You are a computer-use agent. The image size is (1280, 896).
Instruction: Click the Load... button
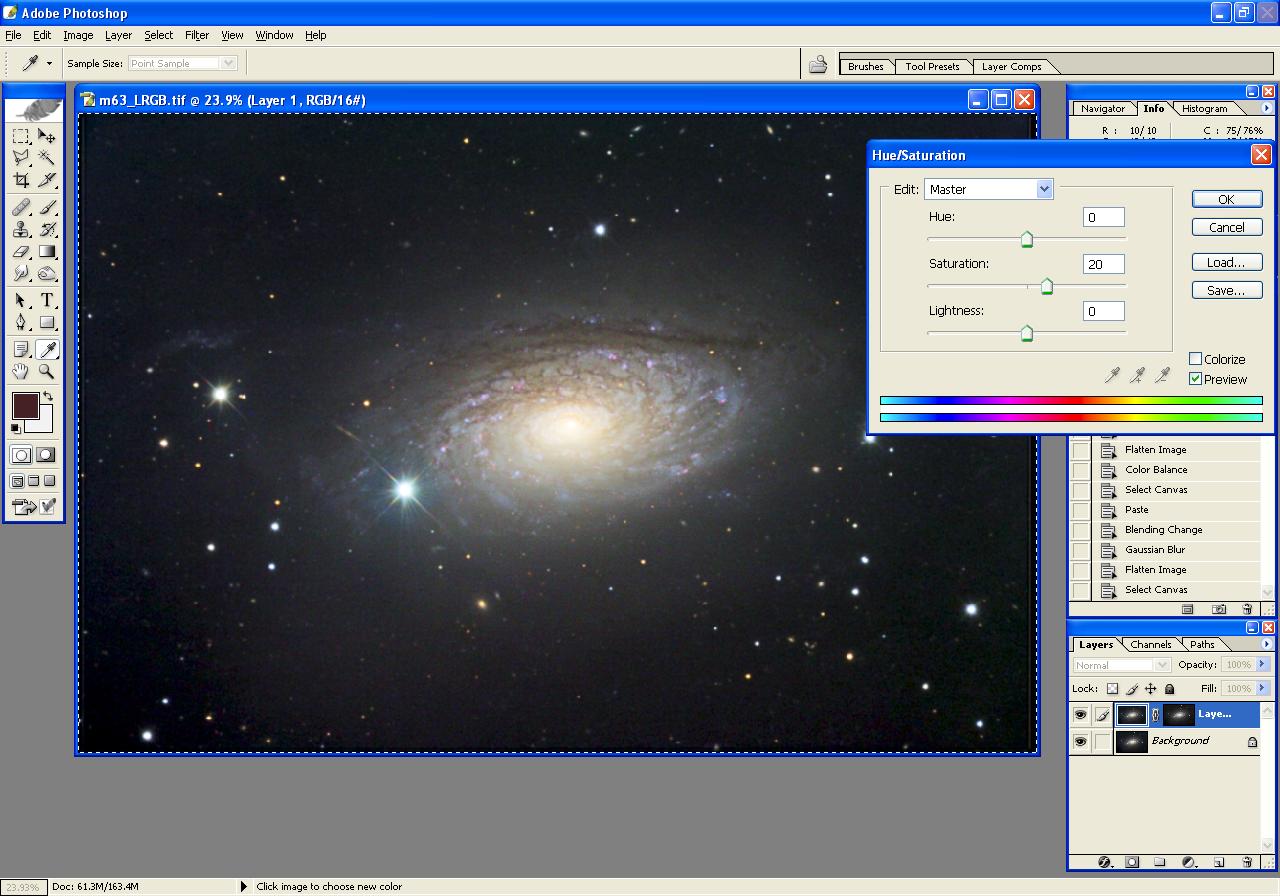[x=1226, y=263]
